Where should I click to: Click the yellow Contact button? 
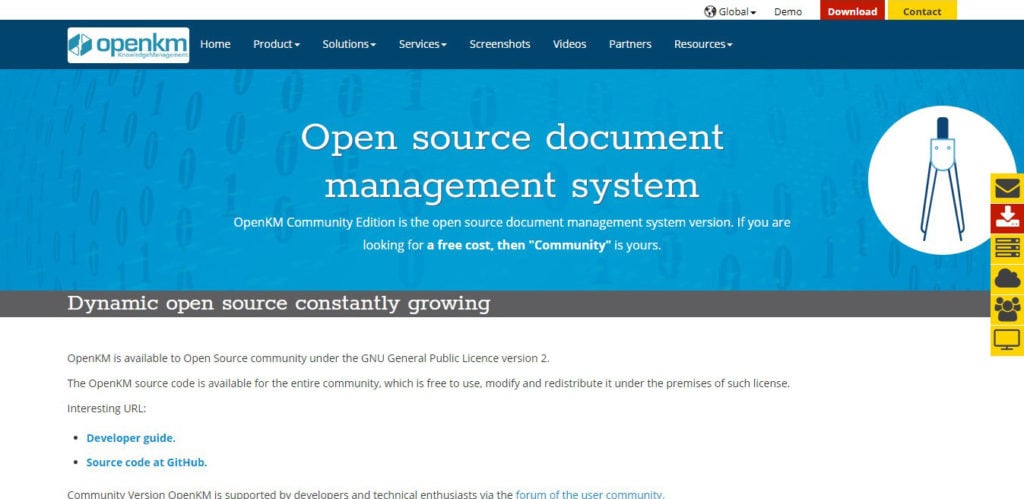coord(921,10)
